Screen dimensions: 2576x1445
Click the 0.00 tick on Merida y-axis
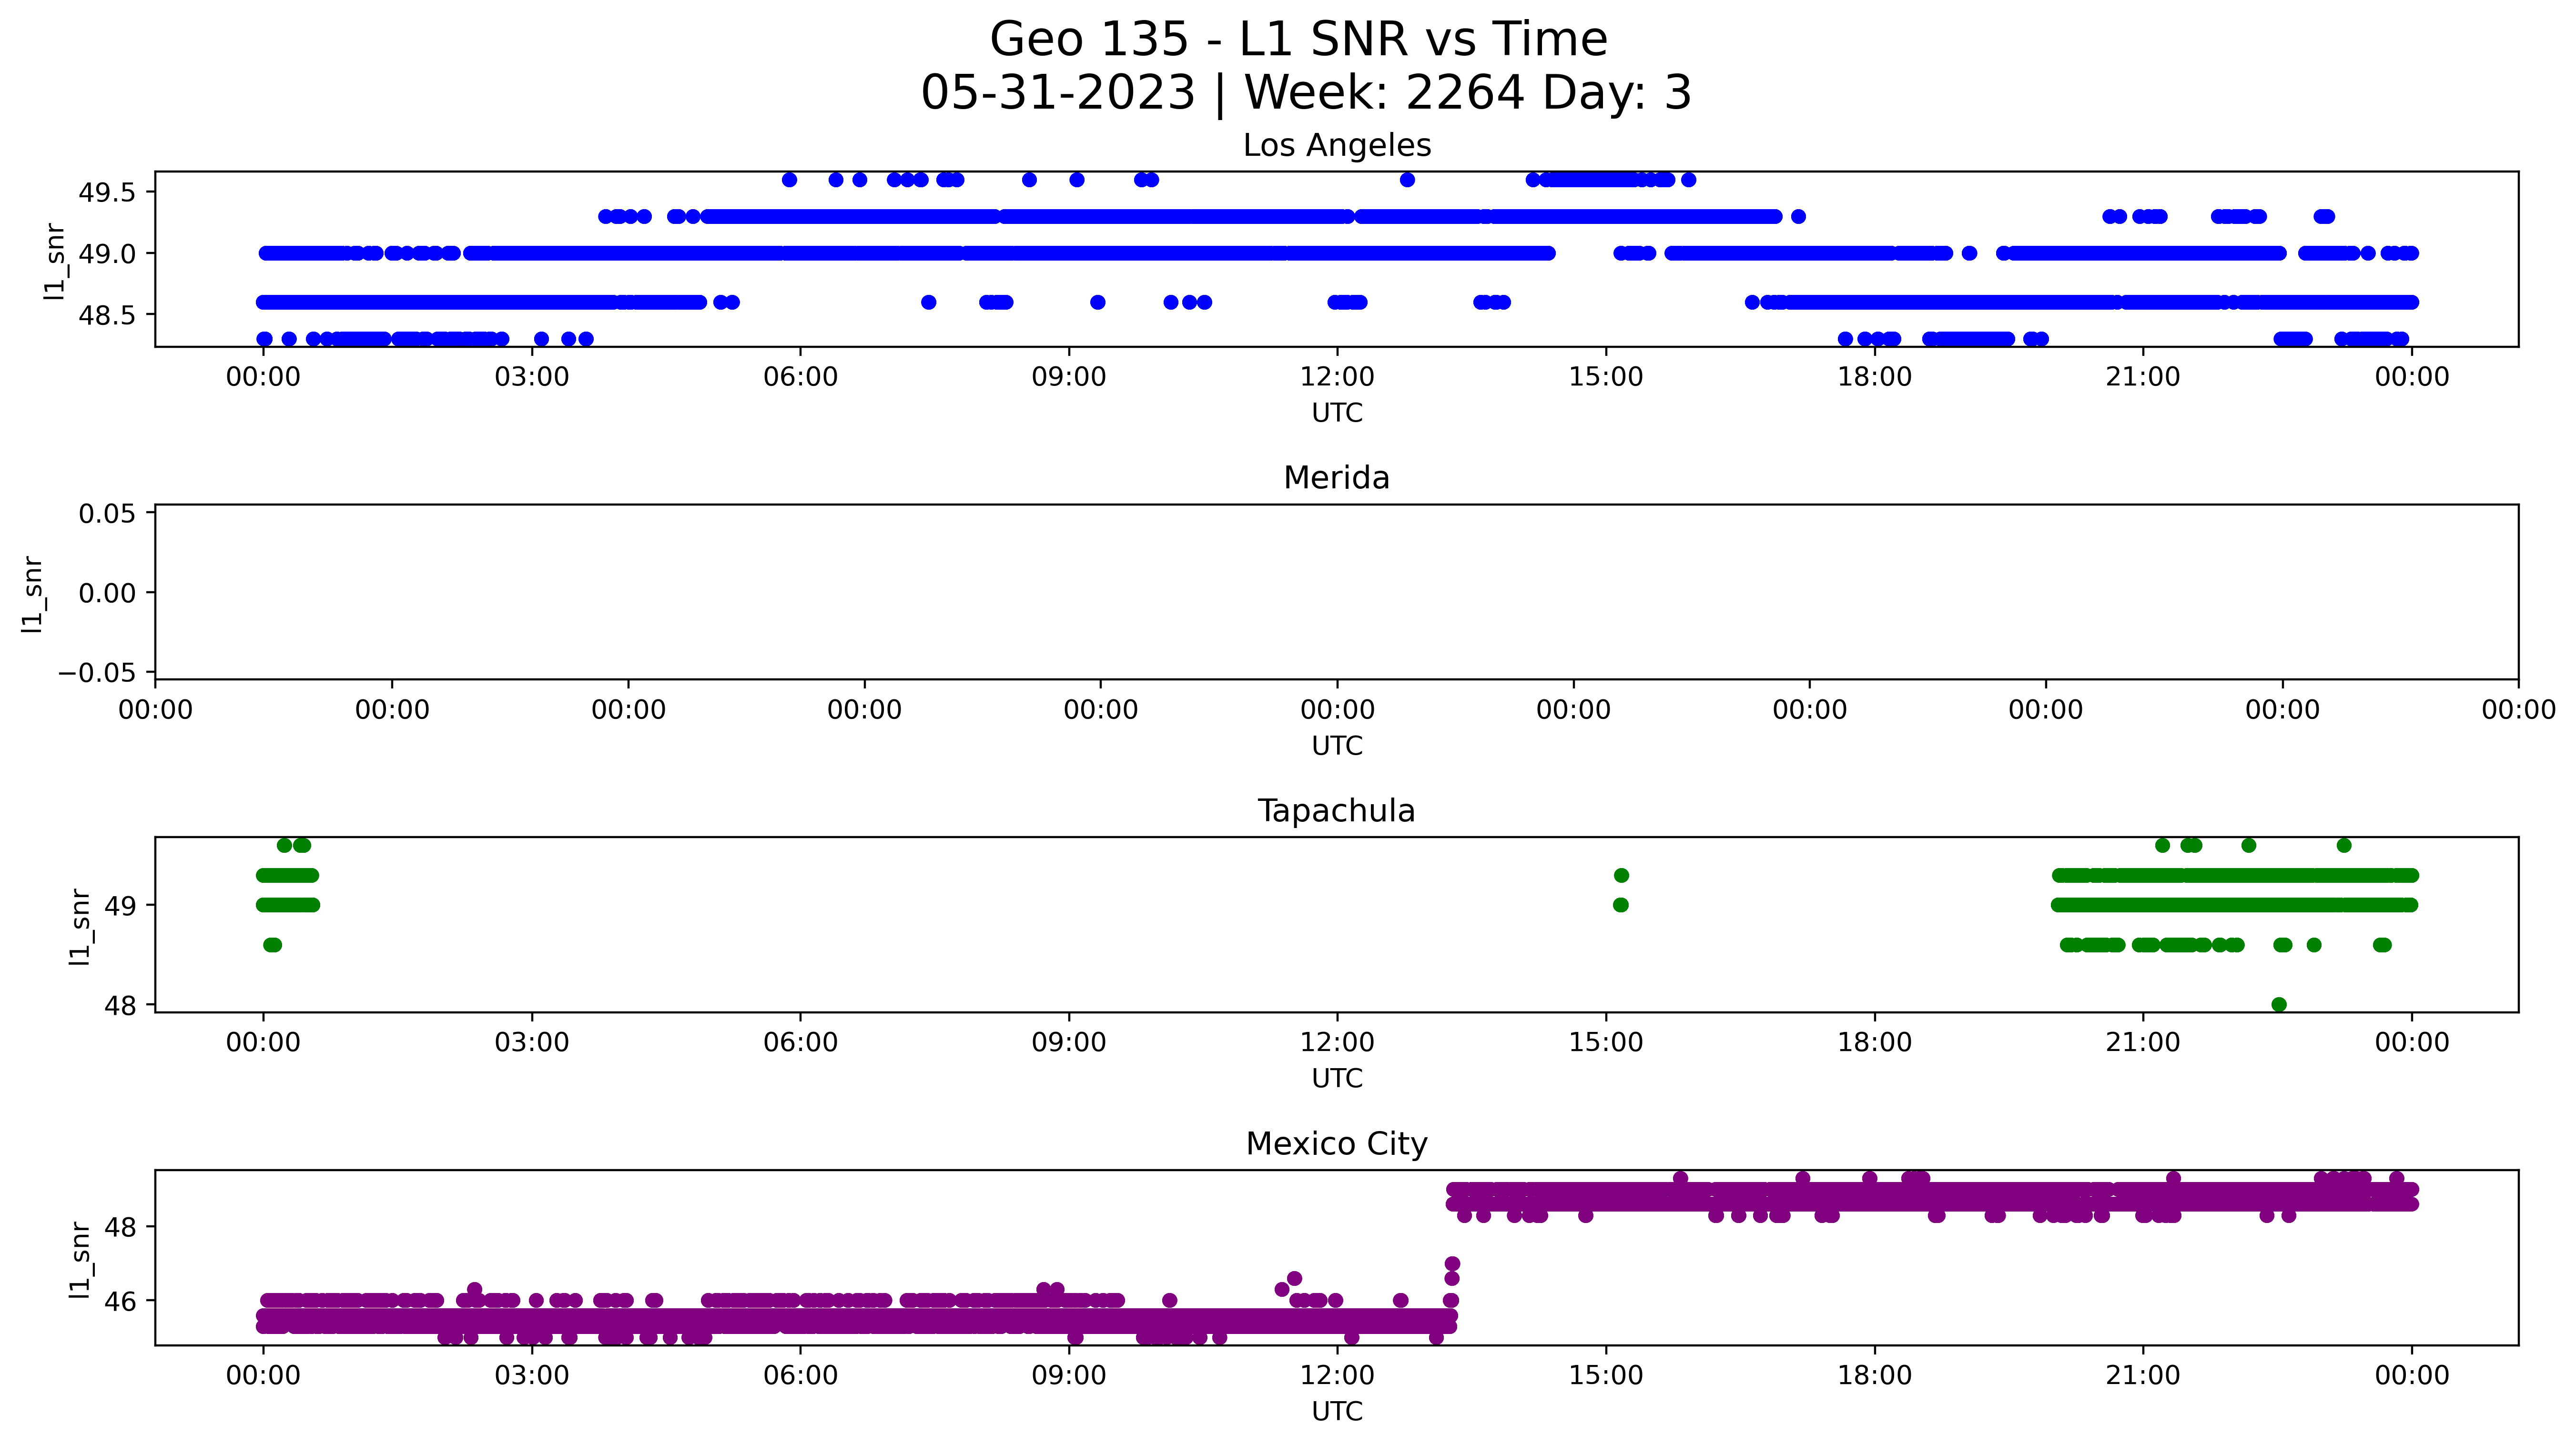pyautogui.click(x=107, y=593)
